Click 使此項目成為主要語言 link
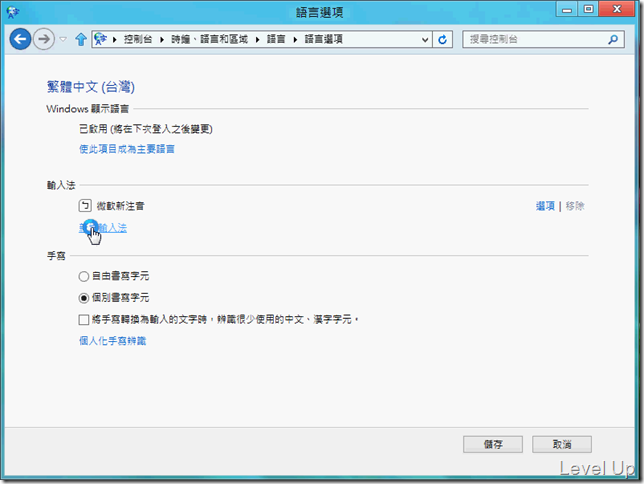This screenshot has width=644, height=484. pyautogui.click(x=126, y=149)
